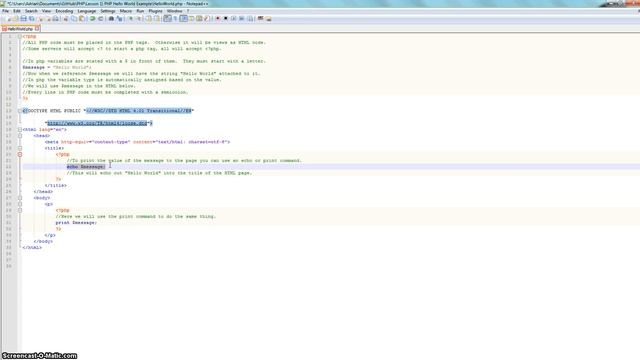The height and width of the screenshot is (360, 640).
Task: Save the current recorded macro icon
Action: click(x=250, y=19)
